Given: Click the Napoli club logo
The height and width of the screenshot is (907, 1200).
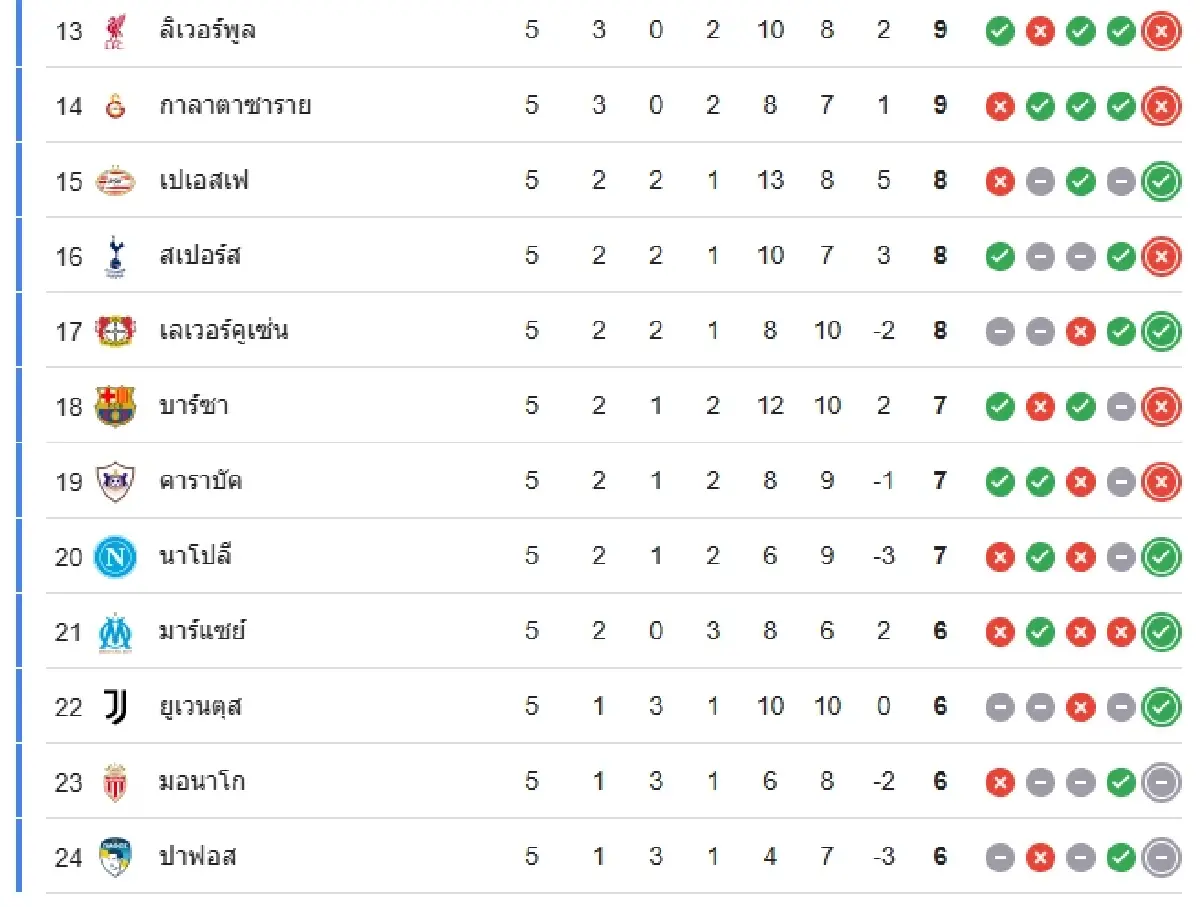Looking at the screenshot, I should 115,556.
